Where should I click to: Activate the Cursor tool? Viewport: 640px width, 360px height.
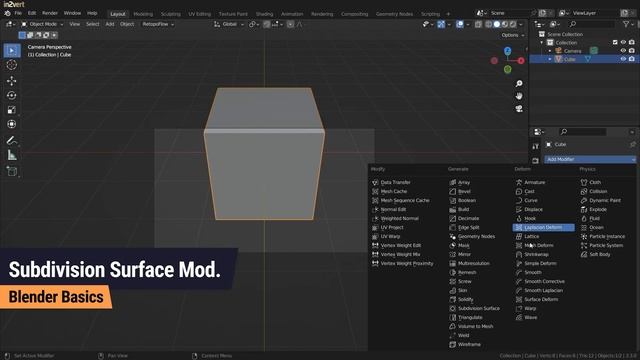pyautogui.click(x=12, y=65)
